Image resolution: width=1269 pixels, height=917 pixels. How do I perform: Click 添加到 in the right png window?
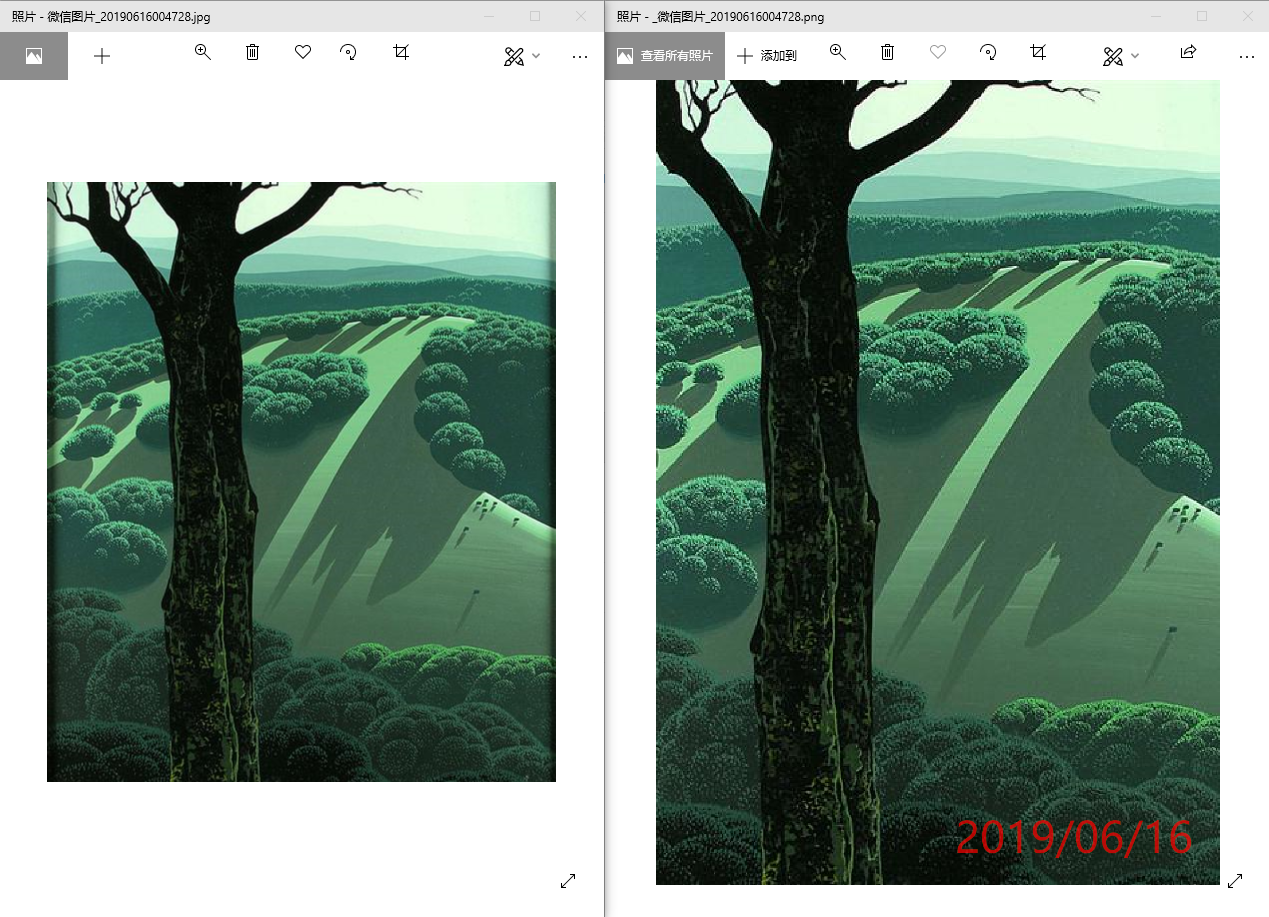click(767, 56)
